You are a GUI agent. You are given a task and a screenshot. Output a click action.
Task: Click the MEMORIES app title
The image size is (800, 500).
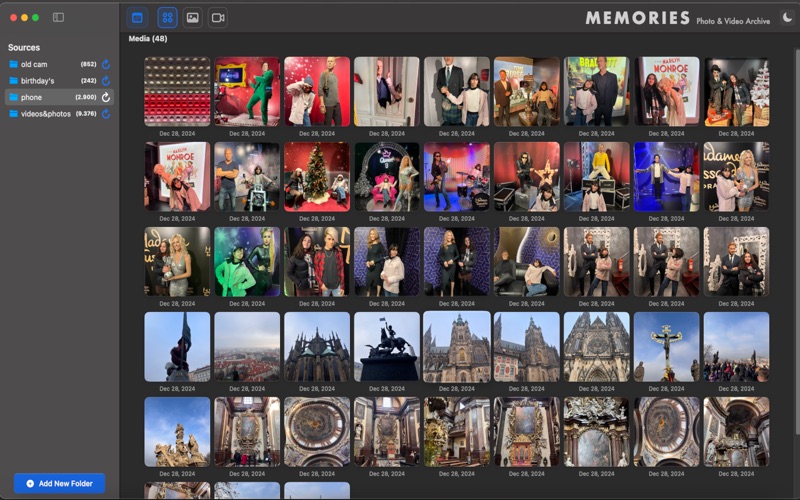(638, 18)
